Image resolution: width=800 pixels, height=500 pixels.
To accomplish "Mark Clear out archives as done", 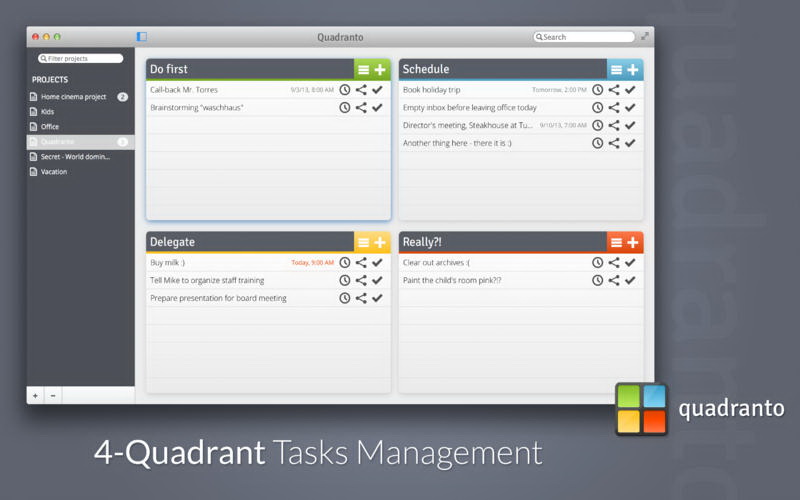I will point(630,263).
